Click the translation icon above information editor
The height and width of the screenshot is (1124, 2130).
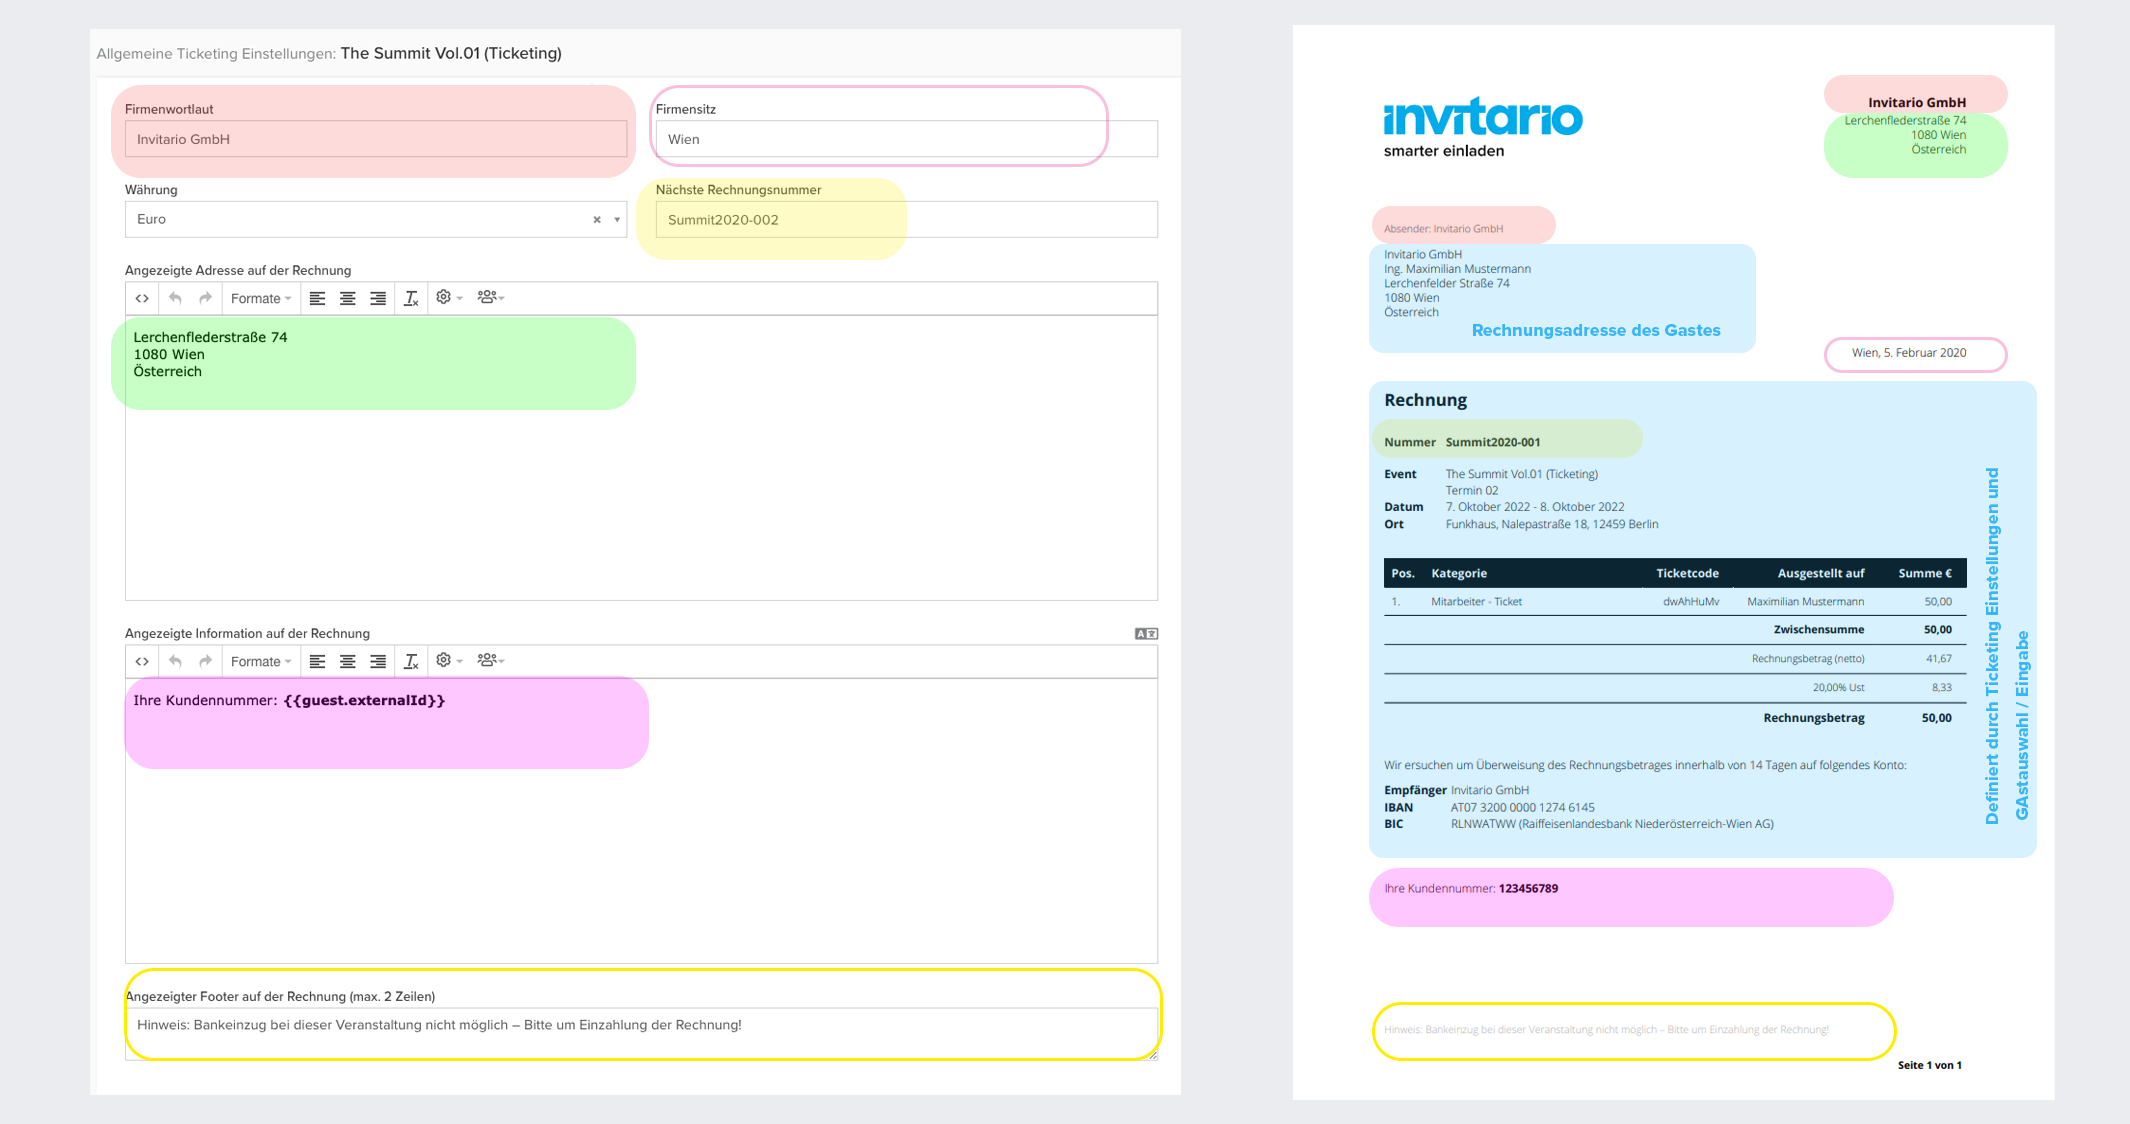(1146, 633)
